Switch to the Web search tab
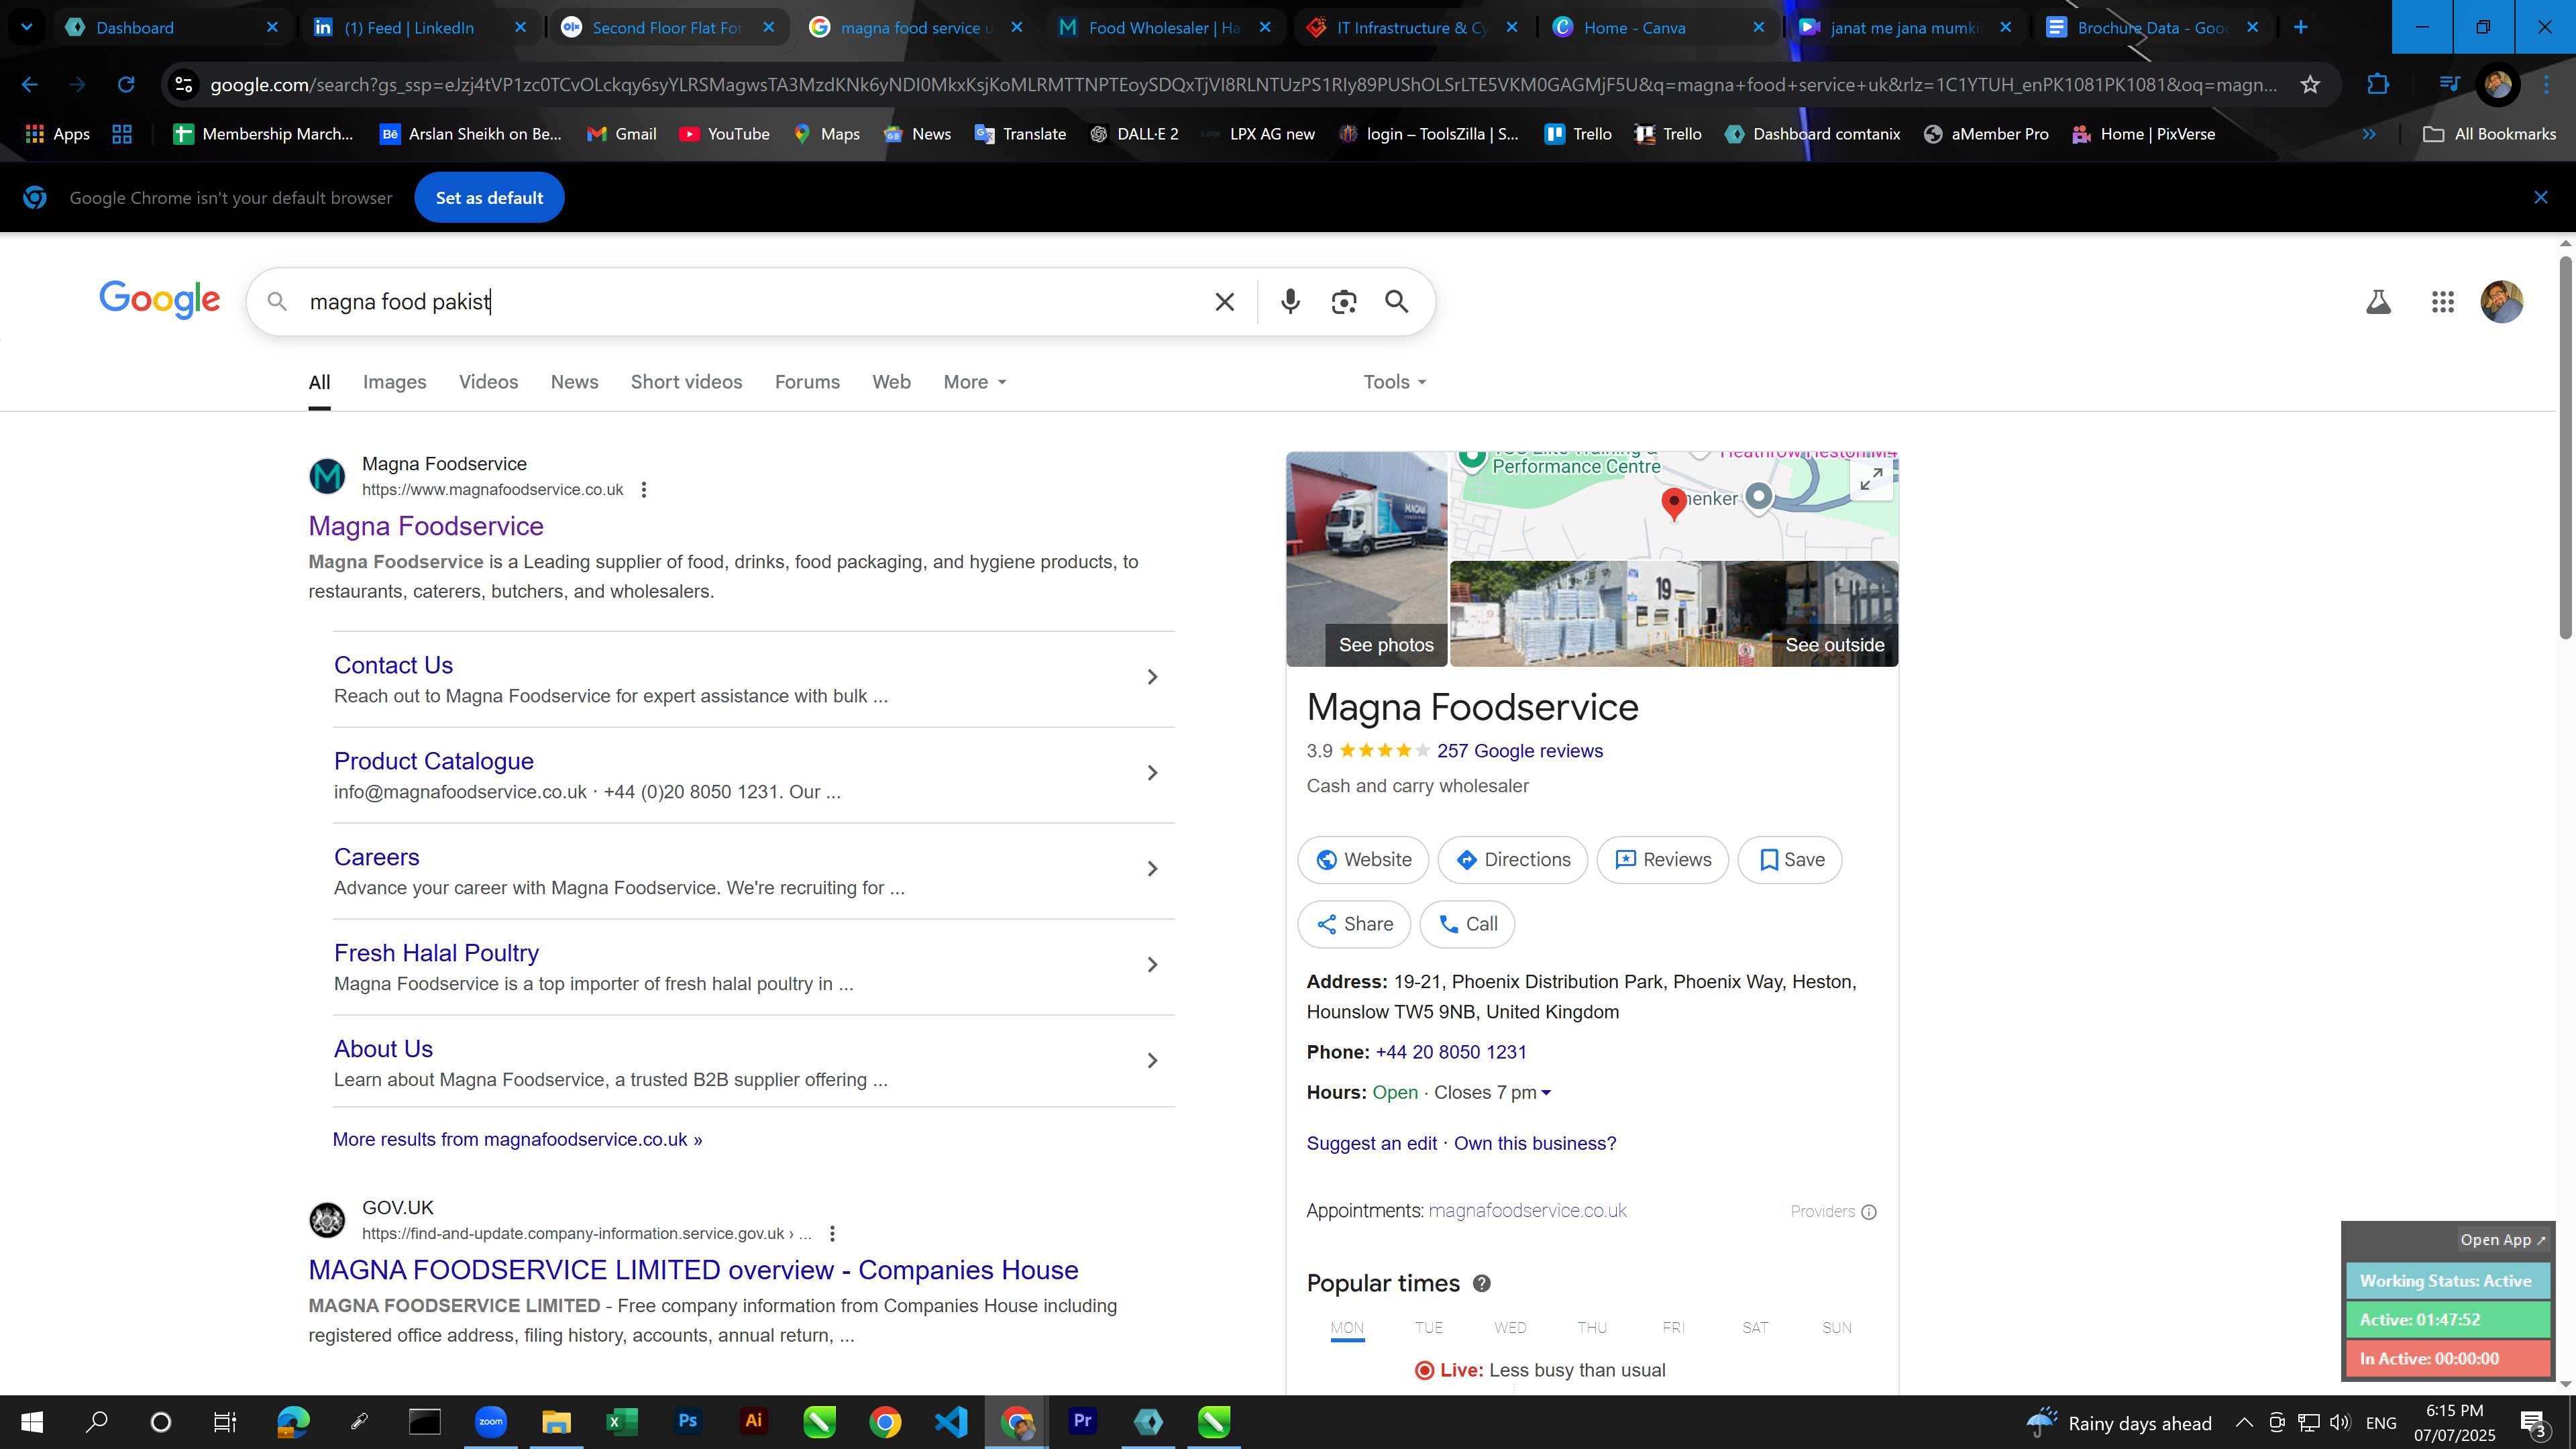This screenshot has height=1449, width=2576. [x=891, y=382]
